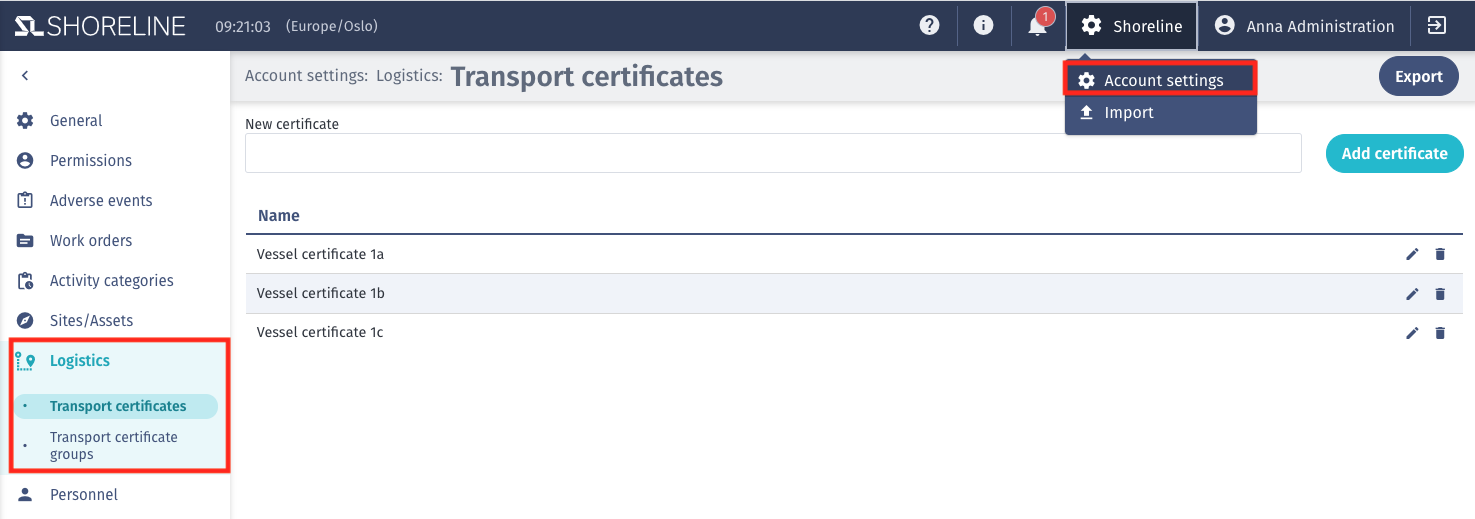The width and height of the screenshot is (1475, 519).
Task: Select Account settings menu entry
Action: click(x=1161, y=80)
